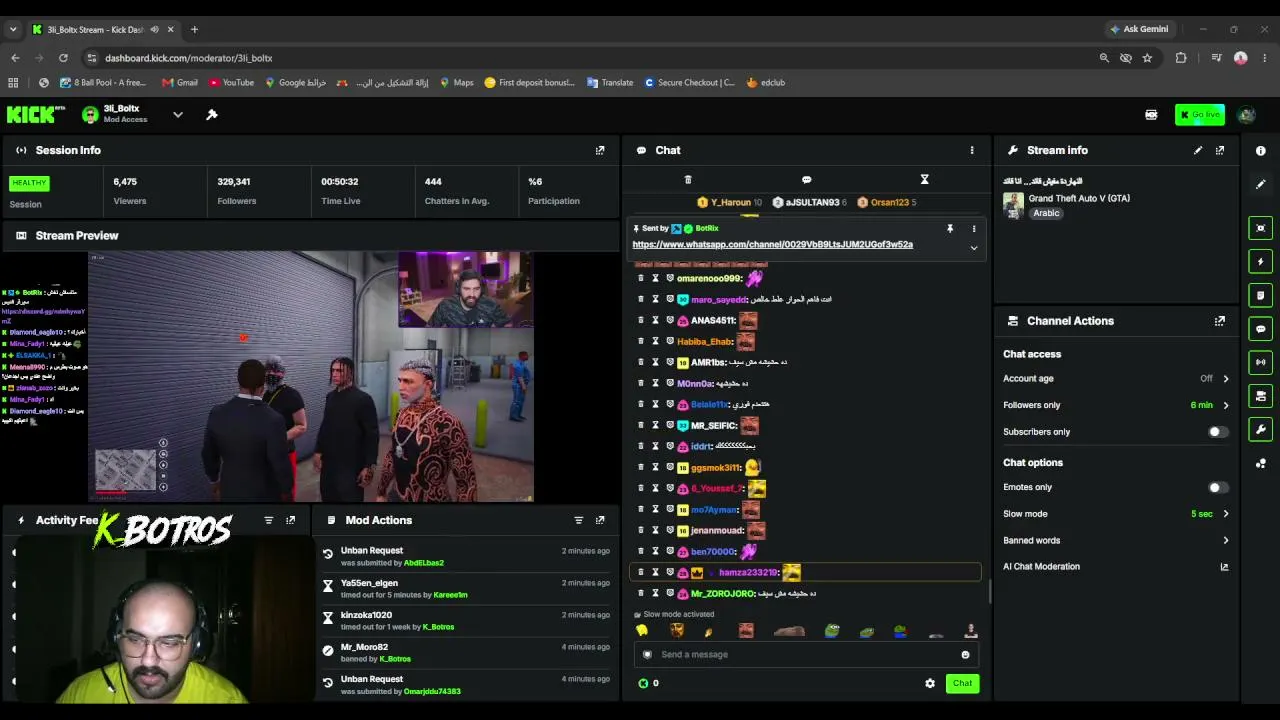1280x720 pixels.
Task: Select the hourglass tab under Chat header
Action: coord(924,180)
